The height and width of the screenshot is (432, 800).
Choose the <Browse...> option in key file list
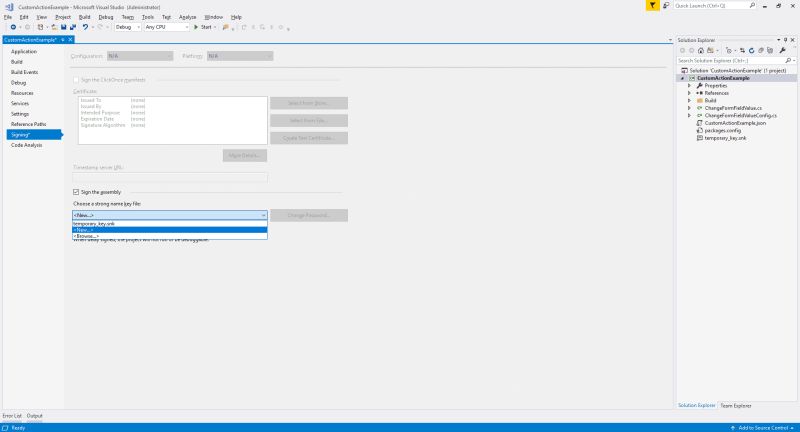[x=169, y=236]
